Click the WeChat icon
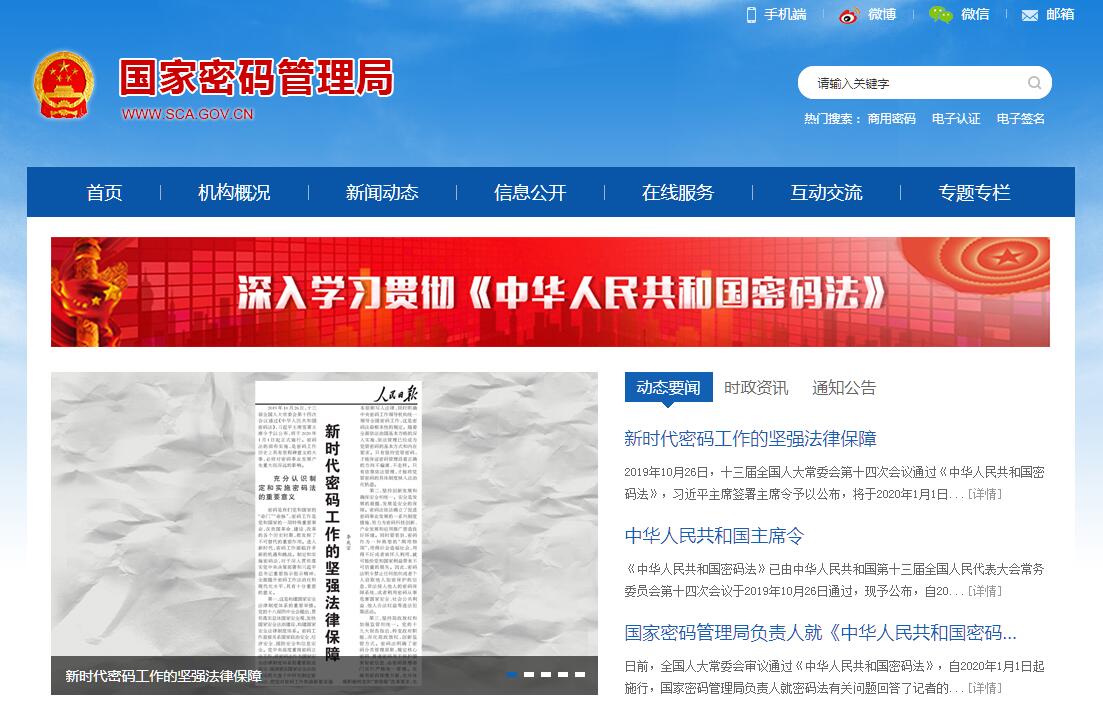 (941, 14)
